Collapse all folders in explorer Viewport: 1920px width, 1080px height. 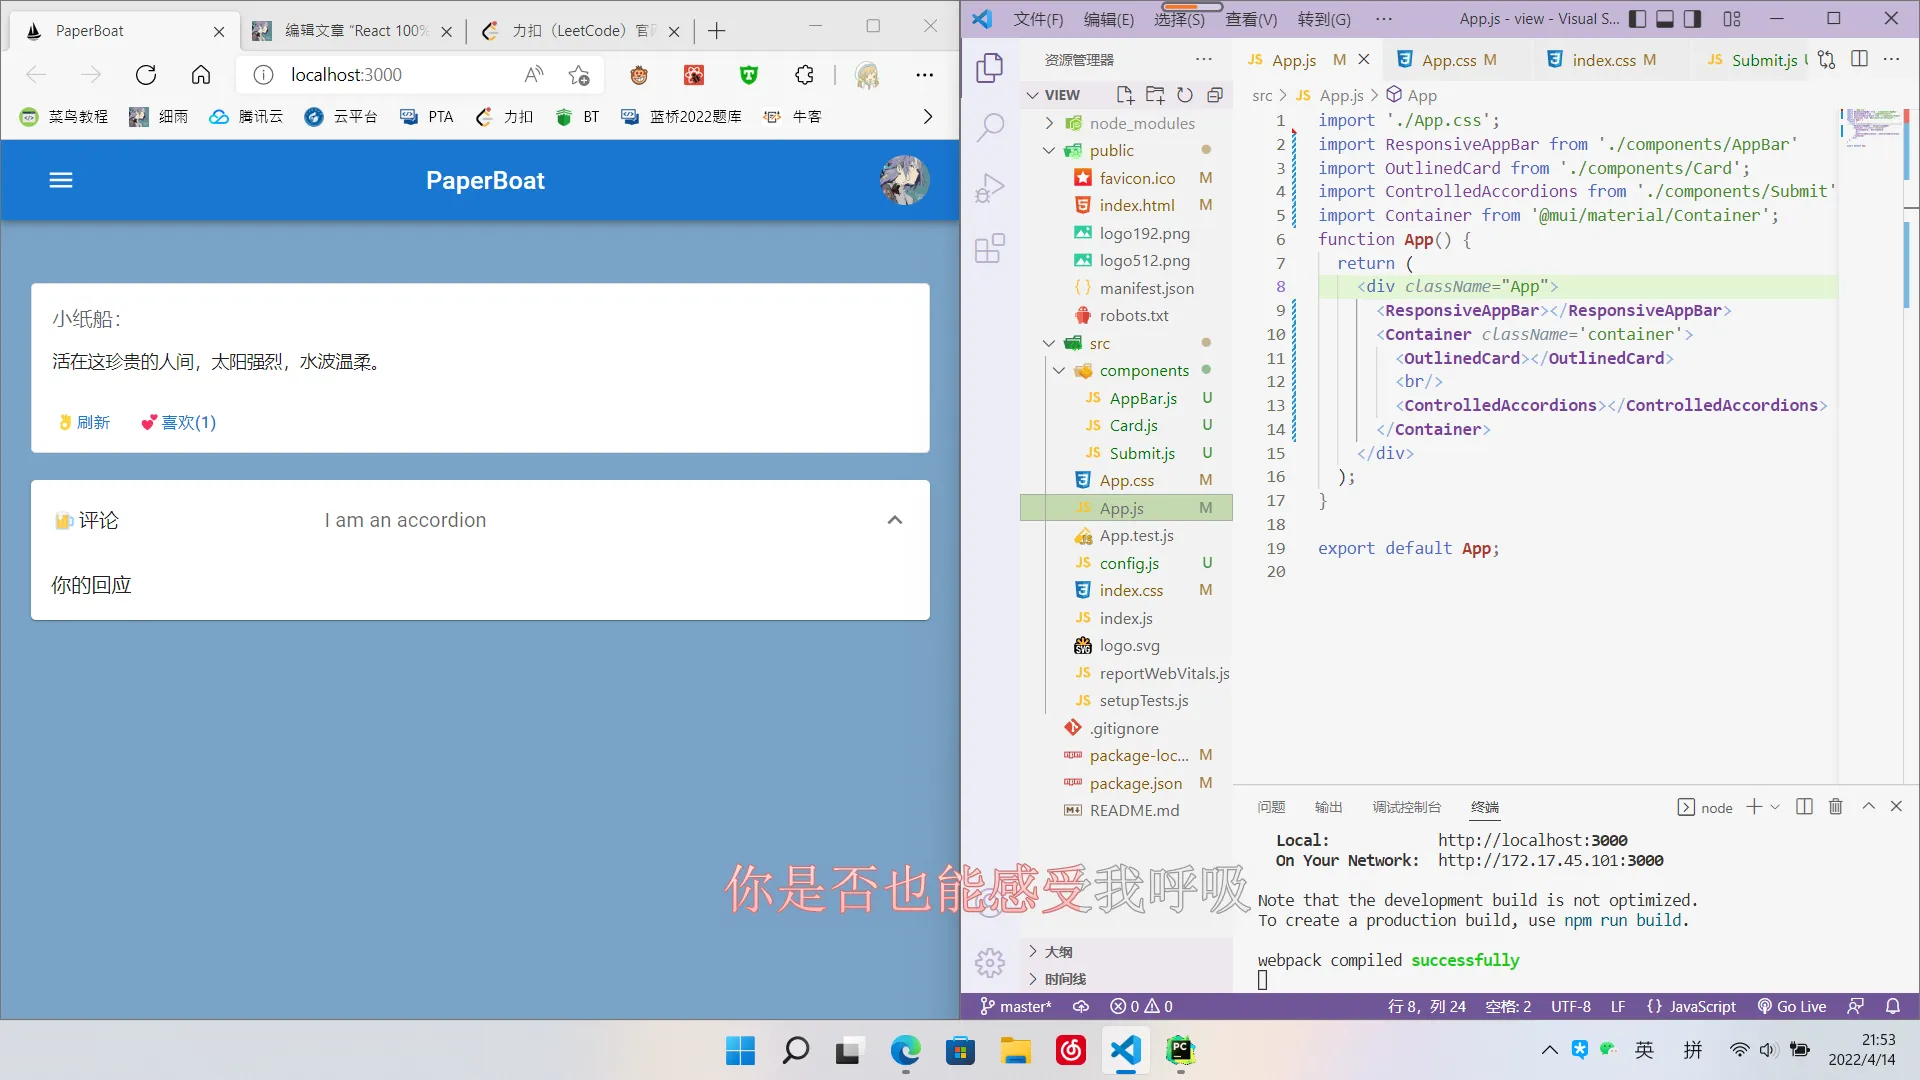(x=1215, y=95)
